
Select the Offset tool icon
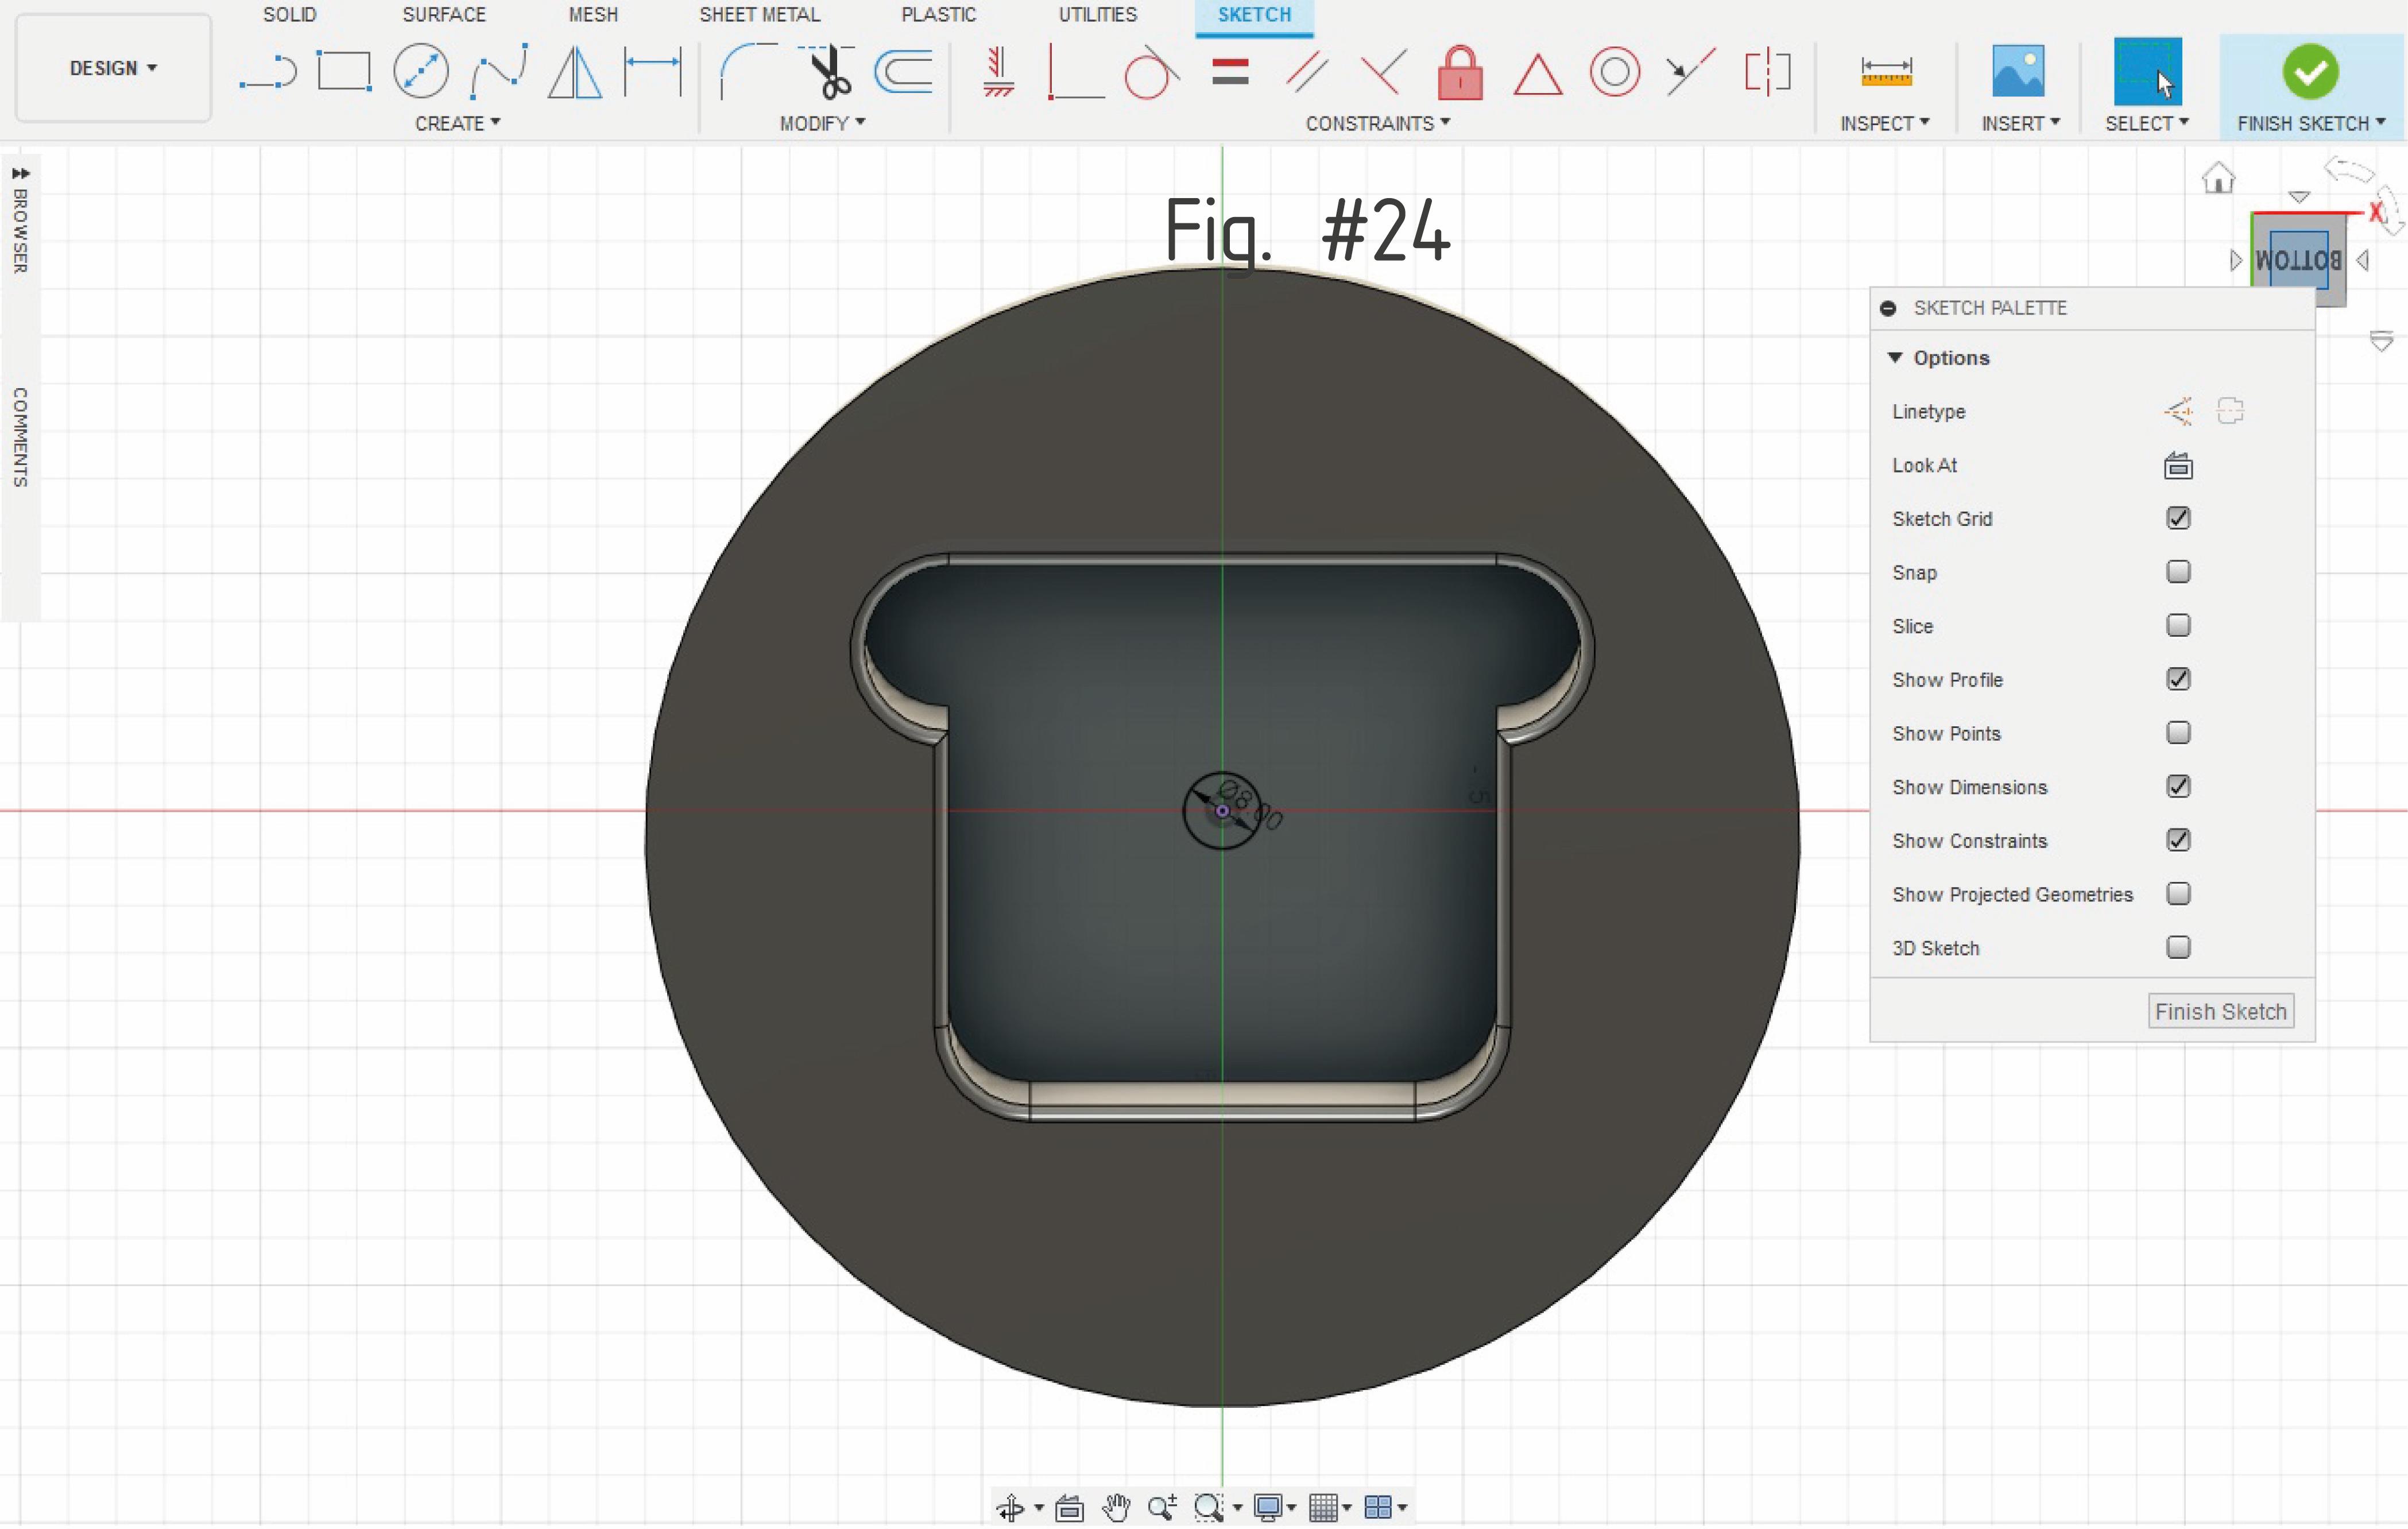903,72
